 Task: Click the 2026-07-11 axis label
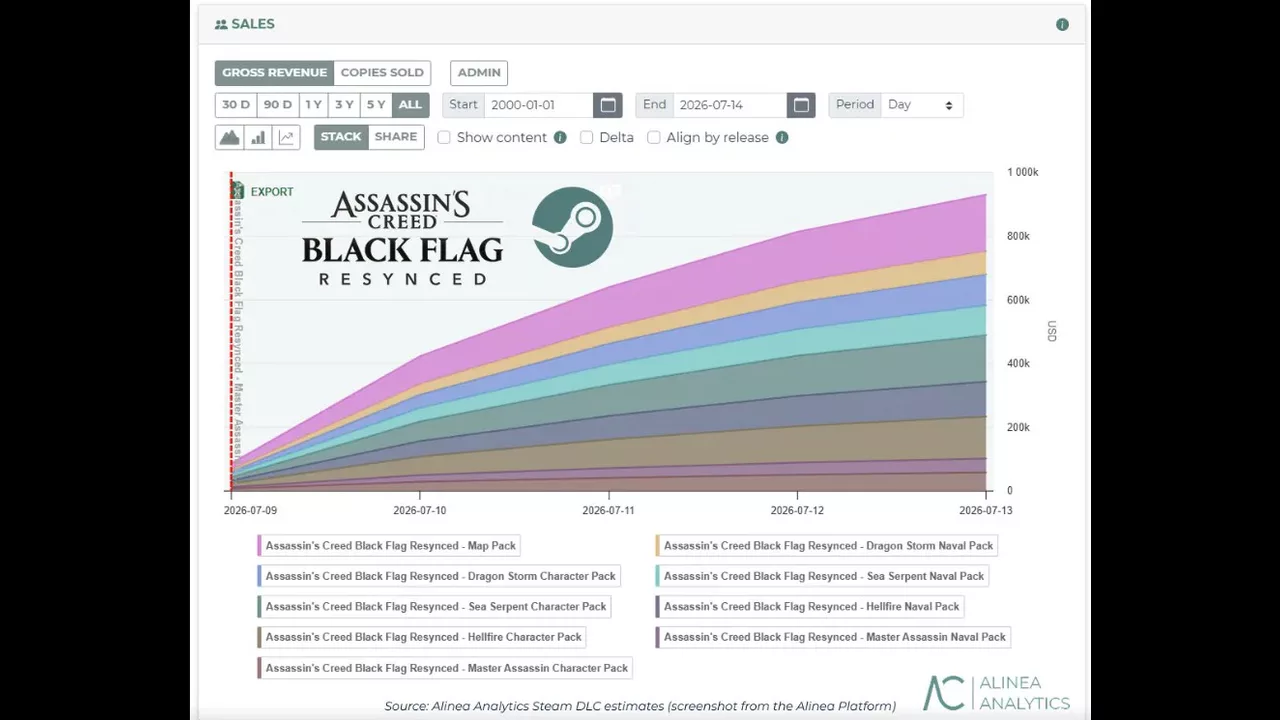(608, 510)
